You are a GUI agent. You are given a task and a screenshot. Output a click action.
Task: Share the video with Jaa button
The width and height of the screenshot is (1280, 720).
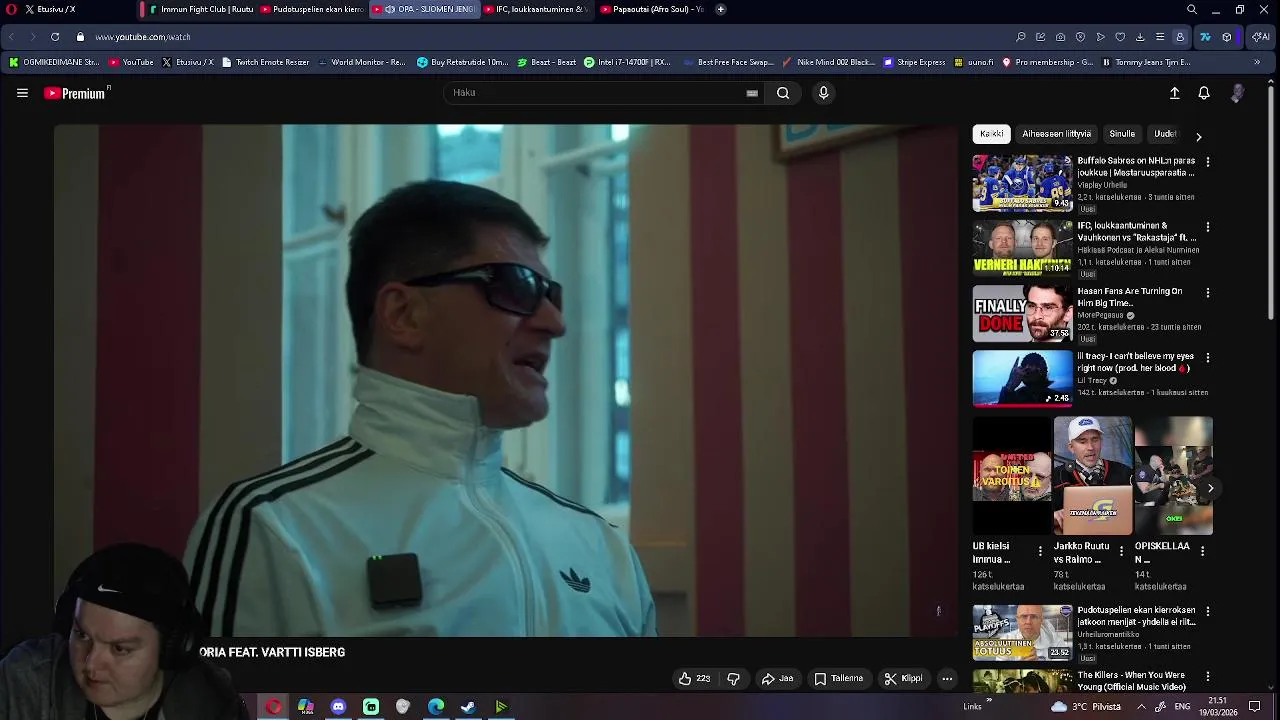(x=777, y=679)
